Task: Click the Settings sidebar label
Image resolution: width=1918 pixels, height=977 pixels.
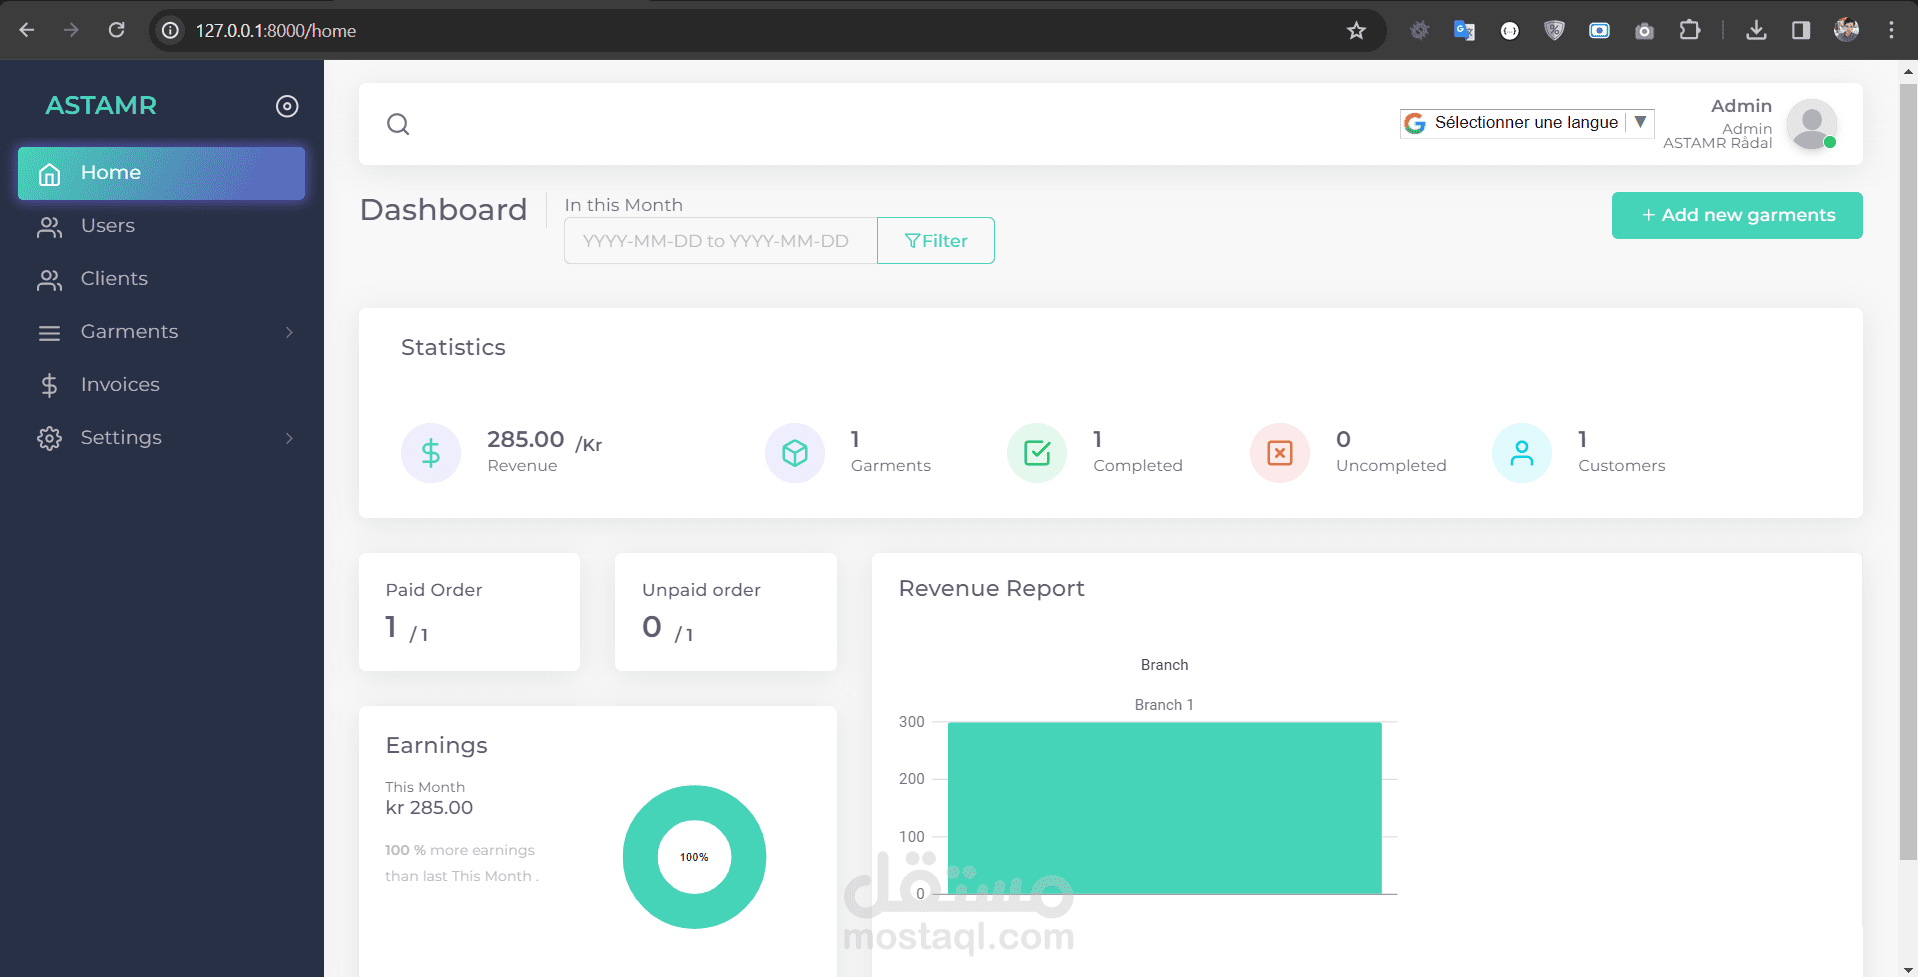Action: pos(121,438)
